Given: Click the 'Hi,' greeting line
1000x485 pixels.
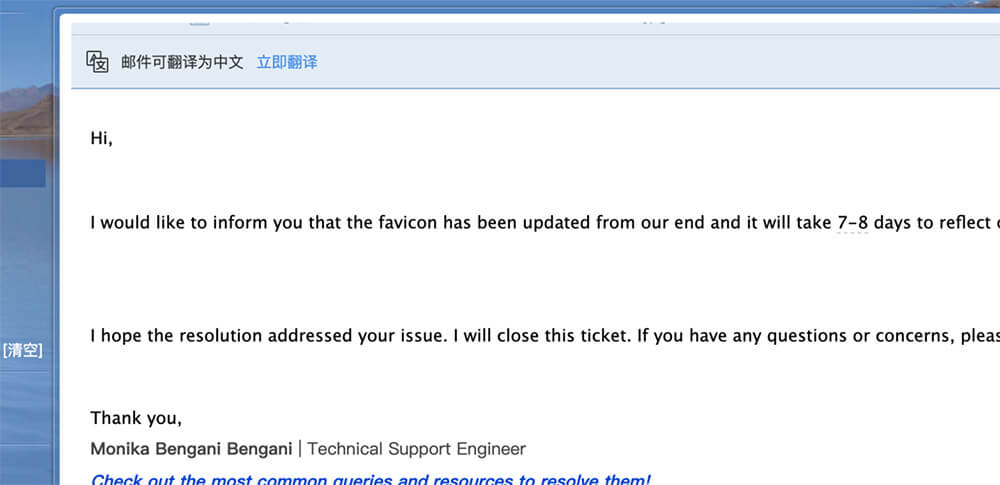Looking at the screenshot, I should click(101, 138).
